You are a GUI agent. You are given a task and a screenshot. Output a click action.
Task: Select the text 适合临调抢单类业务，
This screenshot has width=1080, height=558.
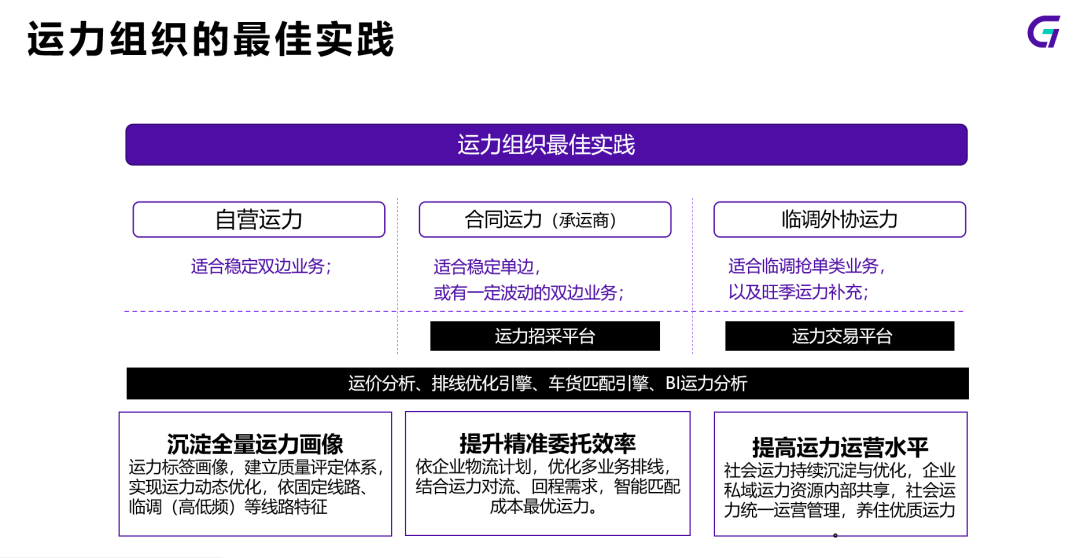pyautogui.click(x=807, y=266)
